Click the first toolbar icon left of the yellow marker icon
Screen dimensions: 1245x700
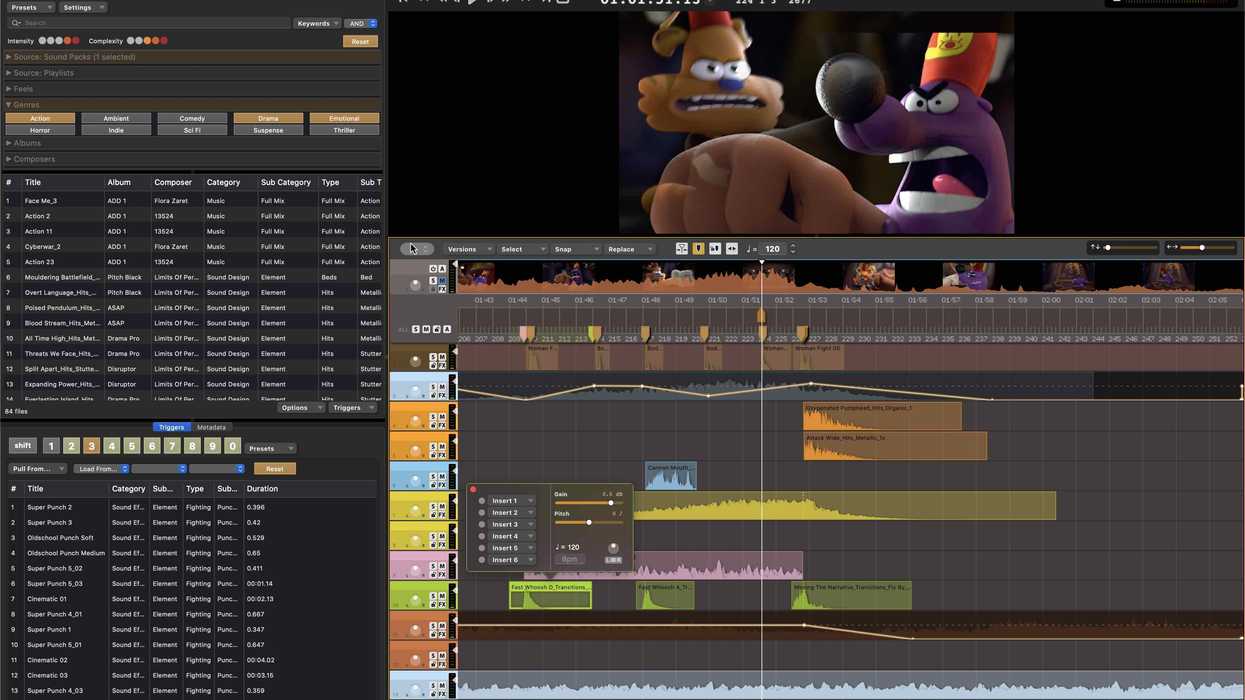click(x=682, y=249)
